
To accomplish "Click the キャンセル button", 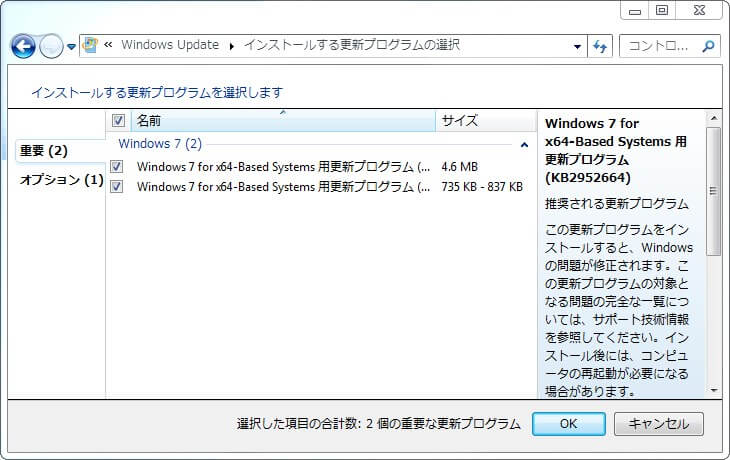I will (x=659, y=424).
